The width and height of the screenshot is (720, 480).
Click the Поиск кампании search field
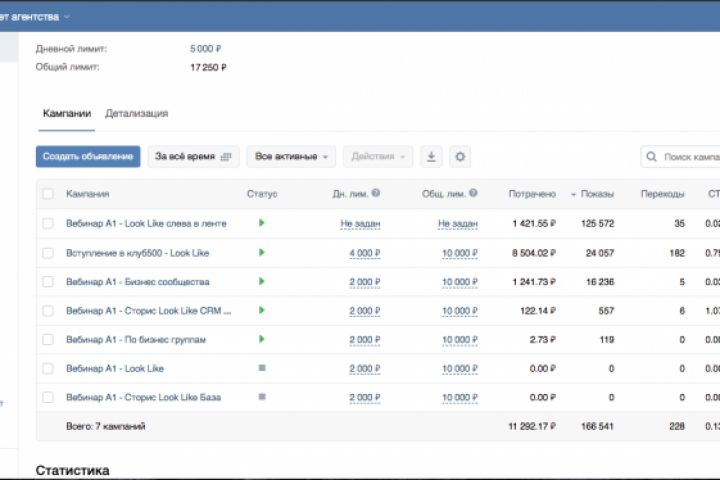click(681, 157)
